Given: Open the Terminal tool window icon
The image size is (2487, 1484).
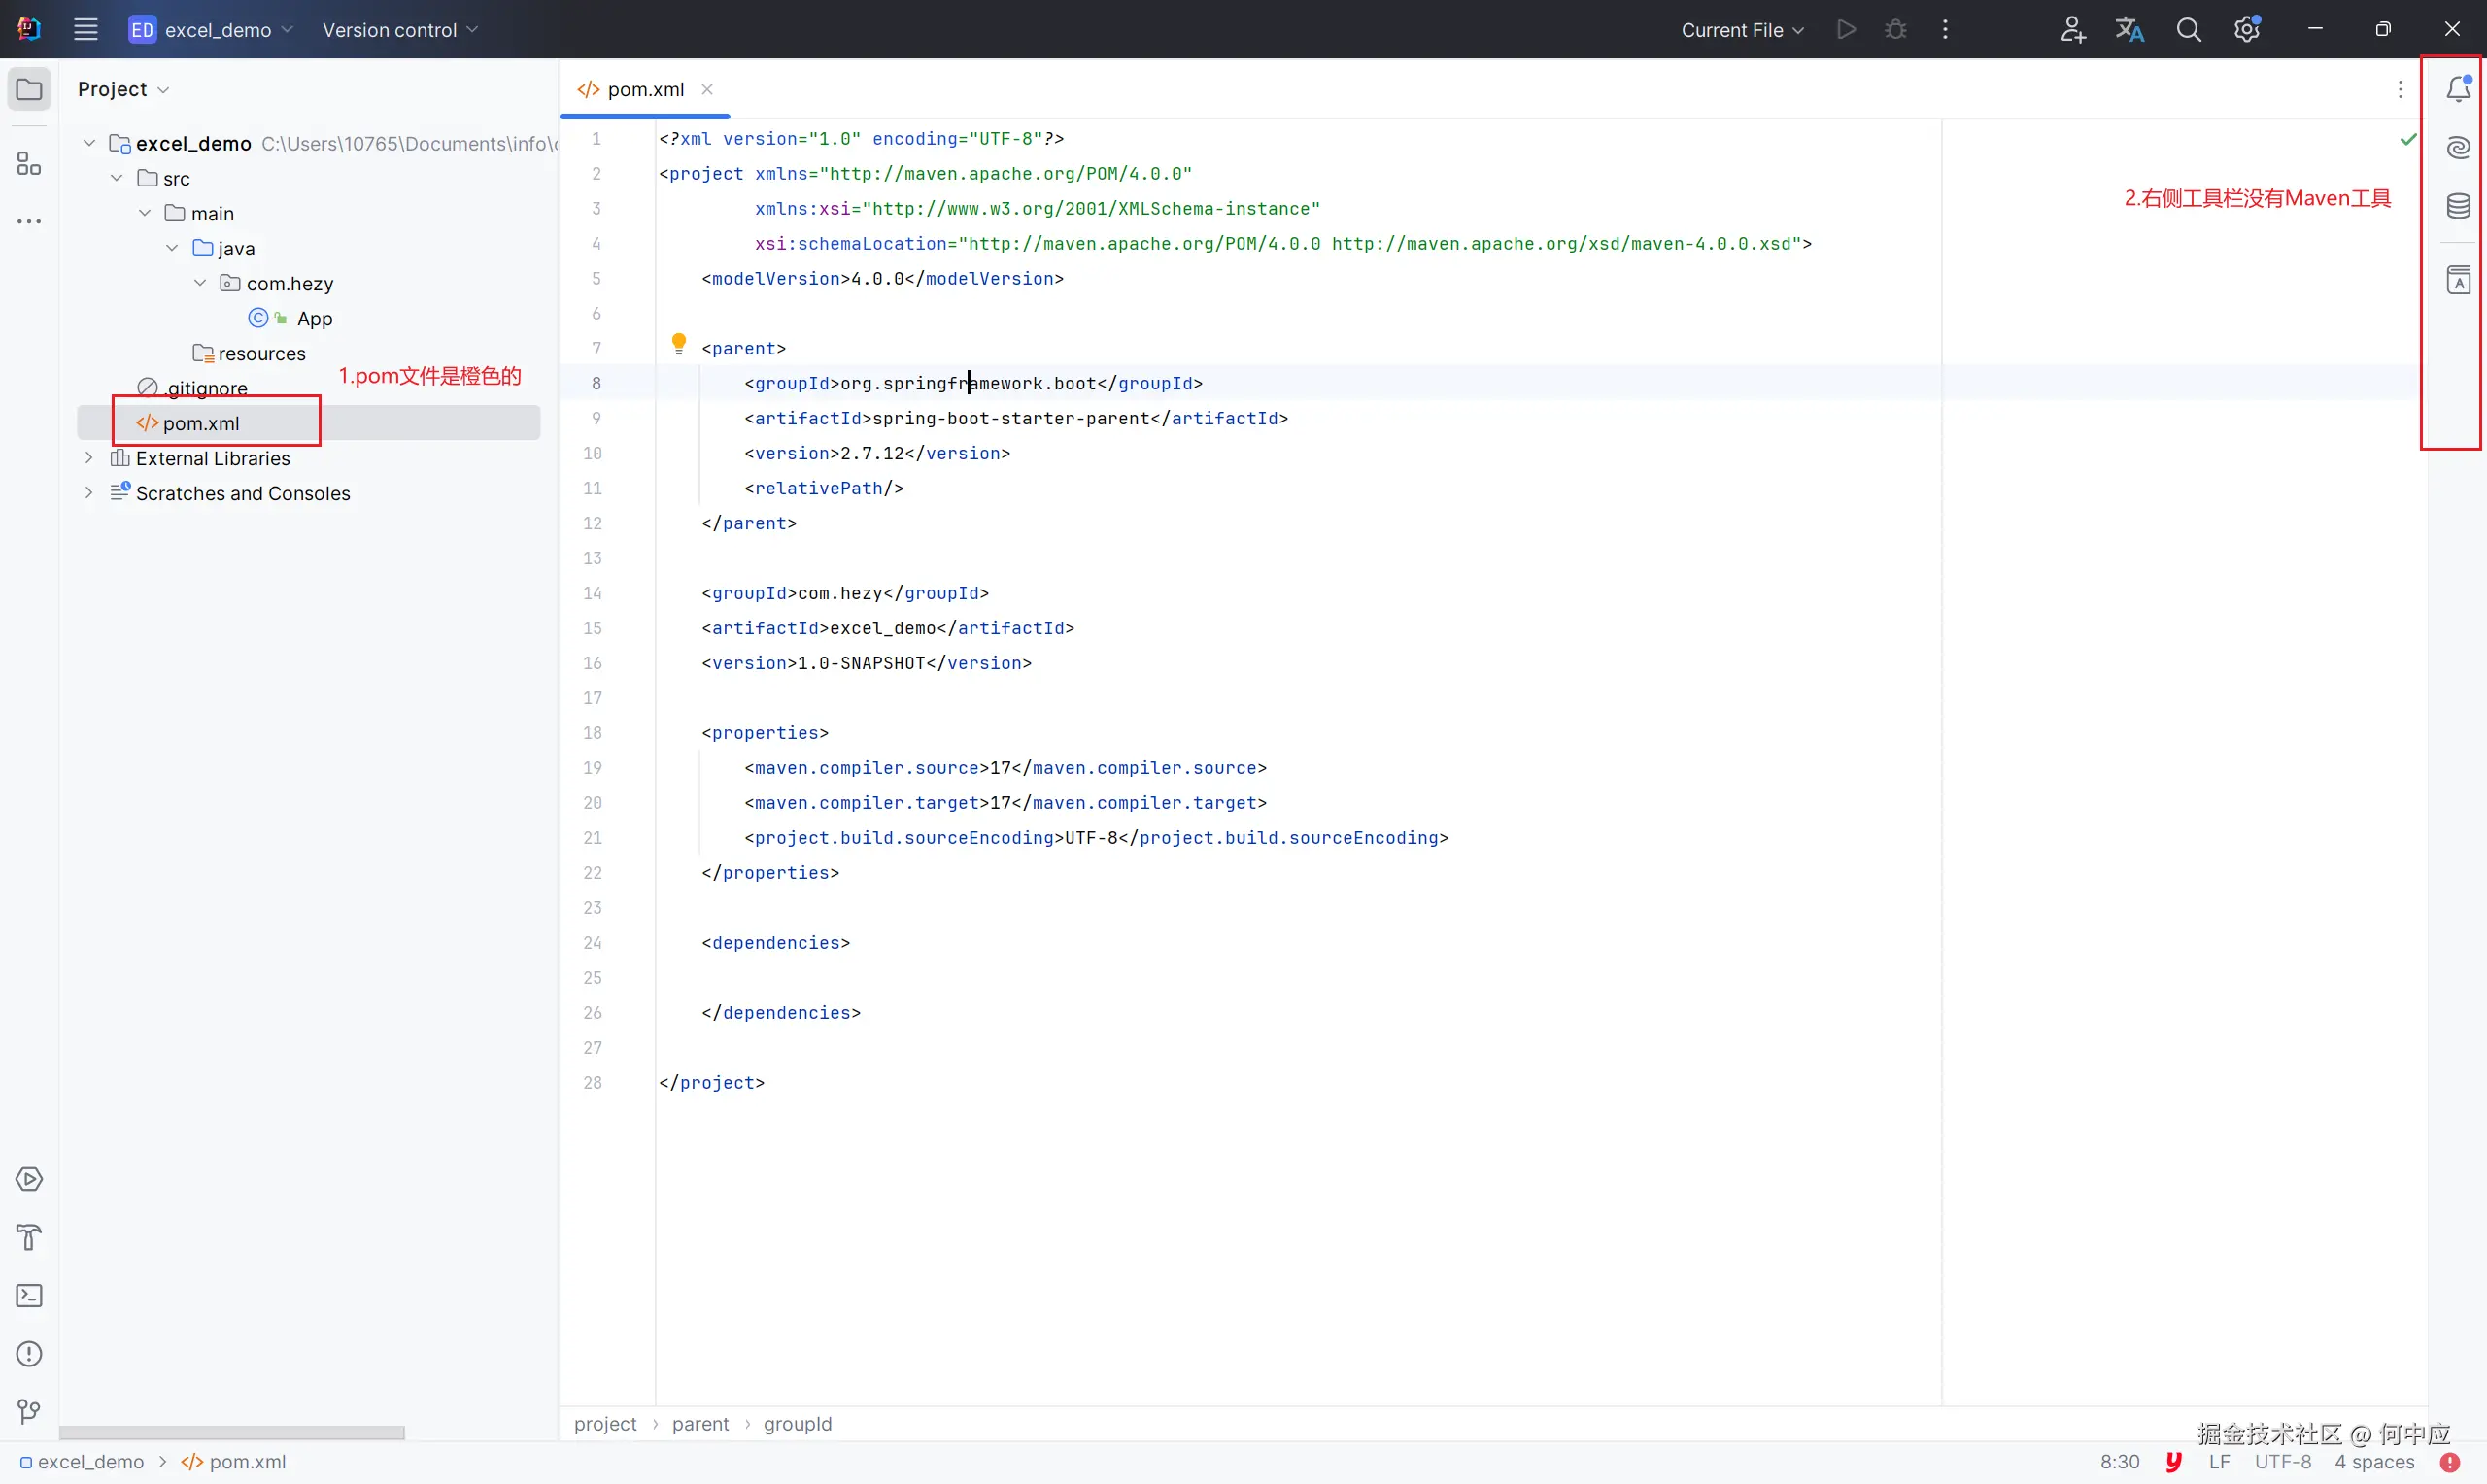Looking at the screenshot, I should (x=29, y=1296).
